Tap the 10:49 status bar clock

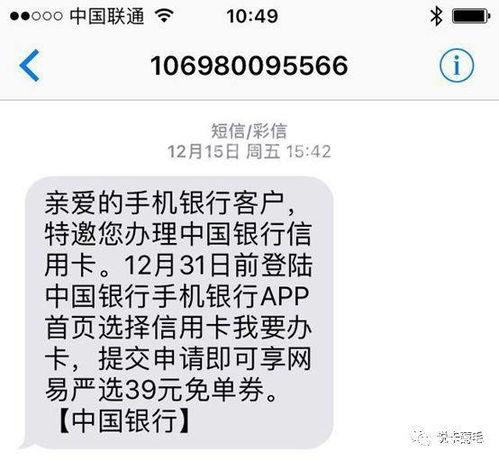click(252, 16)
